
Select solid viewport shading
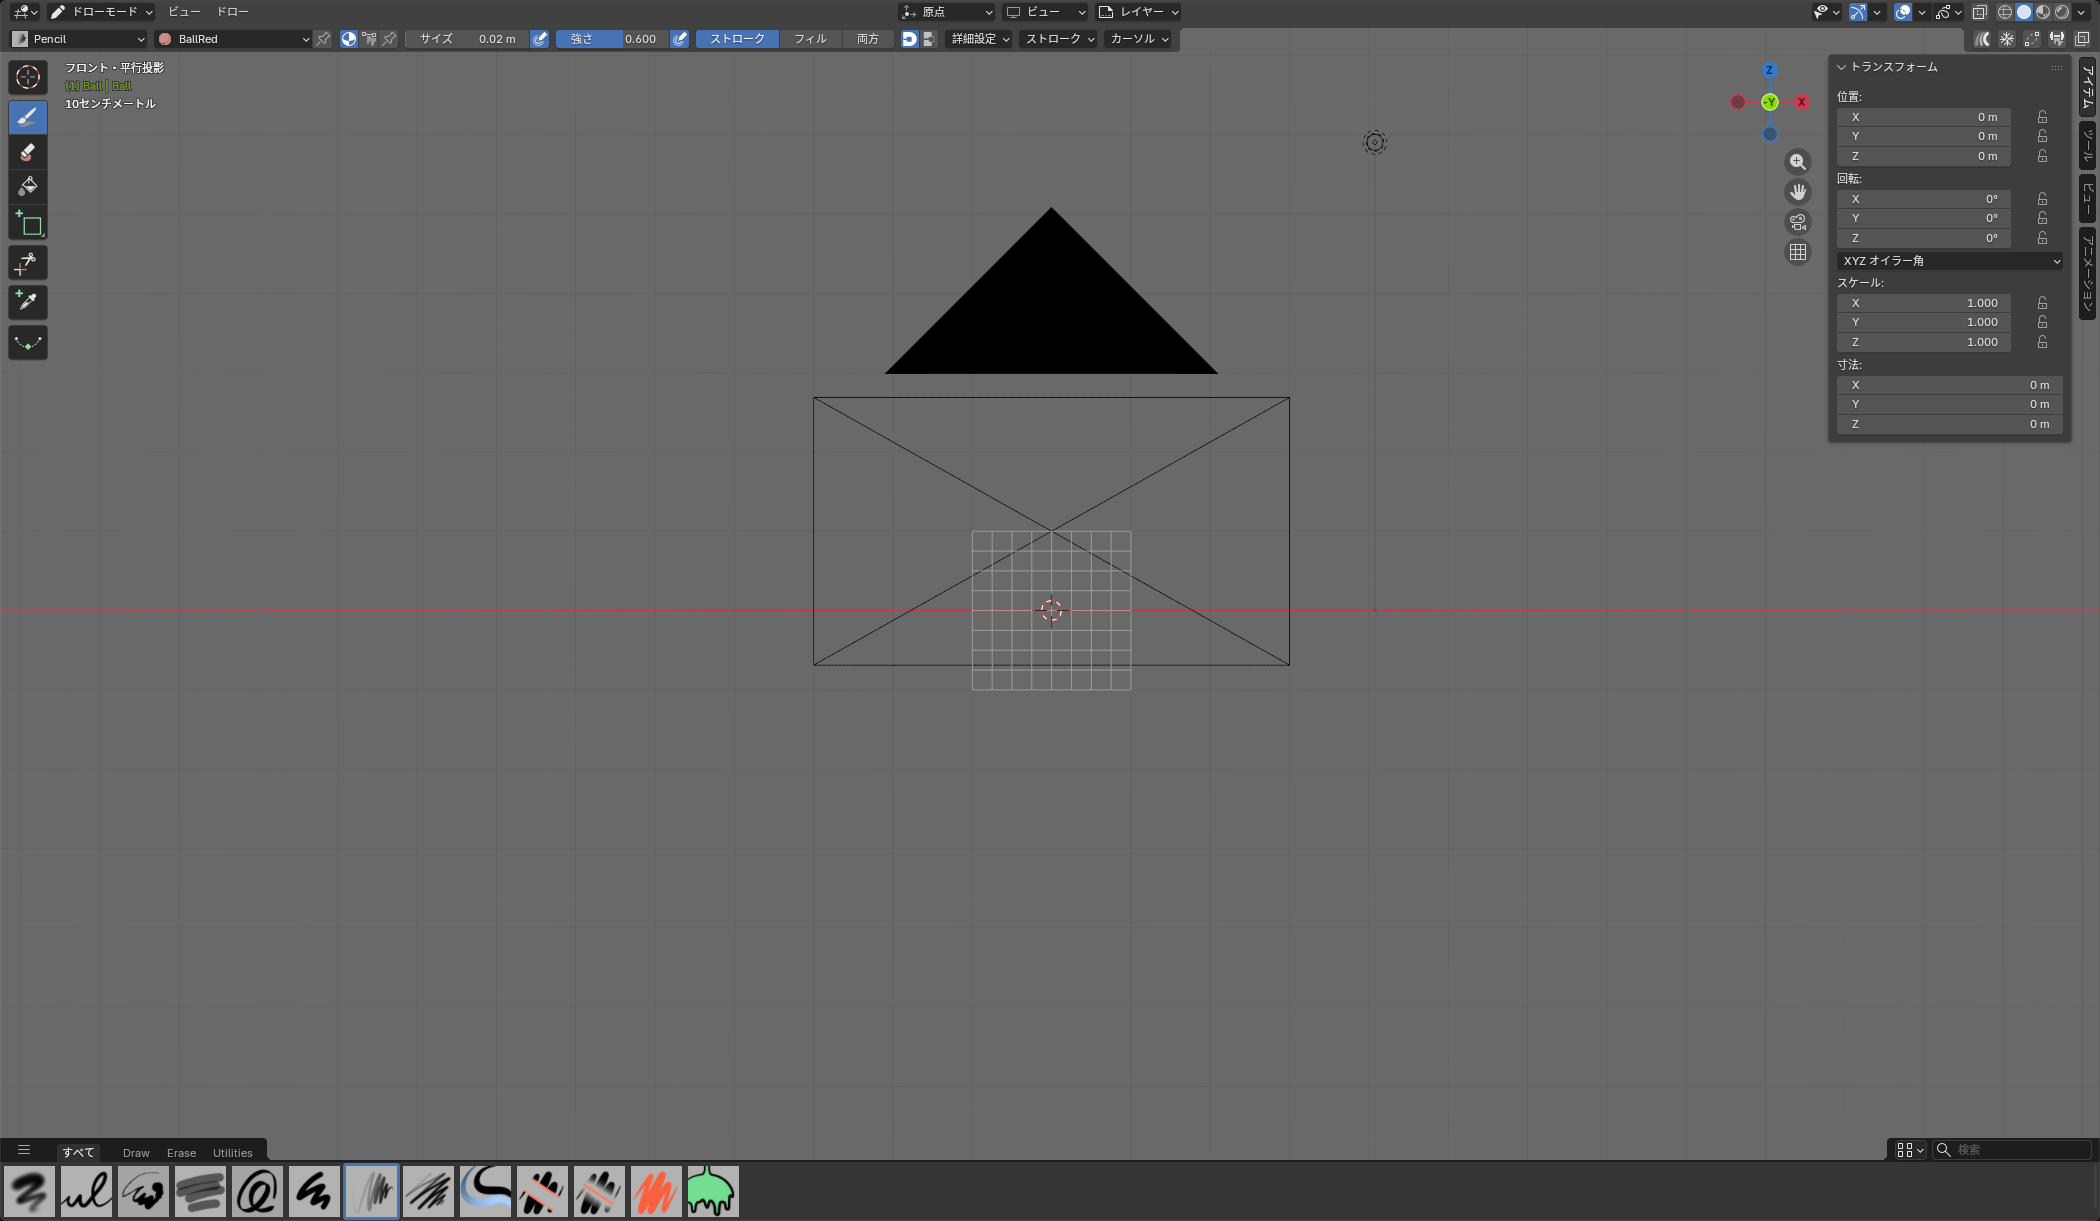pyautogui.click(x=2024, y=12)
